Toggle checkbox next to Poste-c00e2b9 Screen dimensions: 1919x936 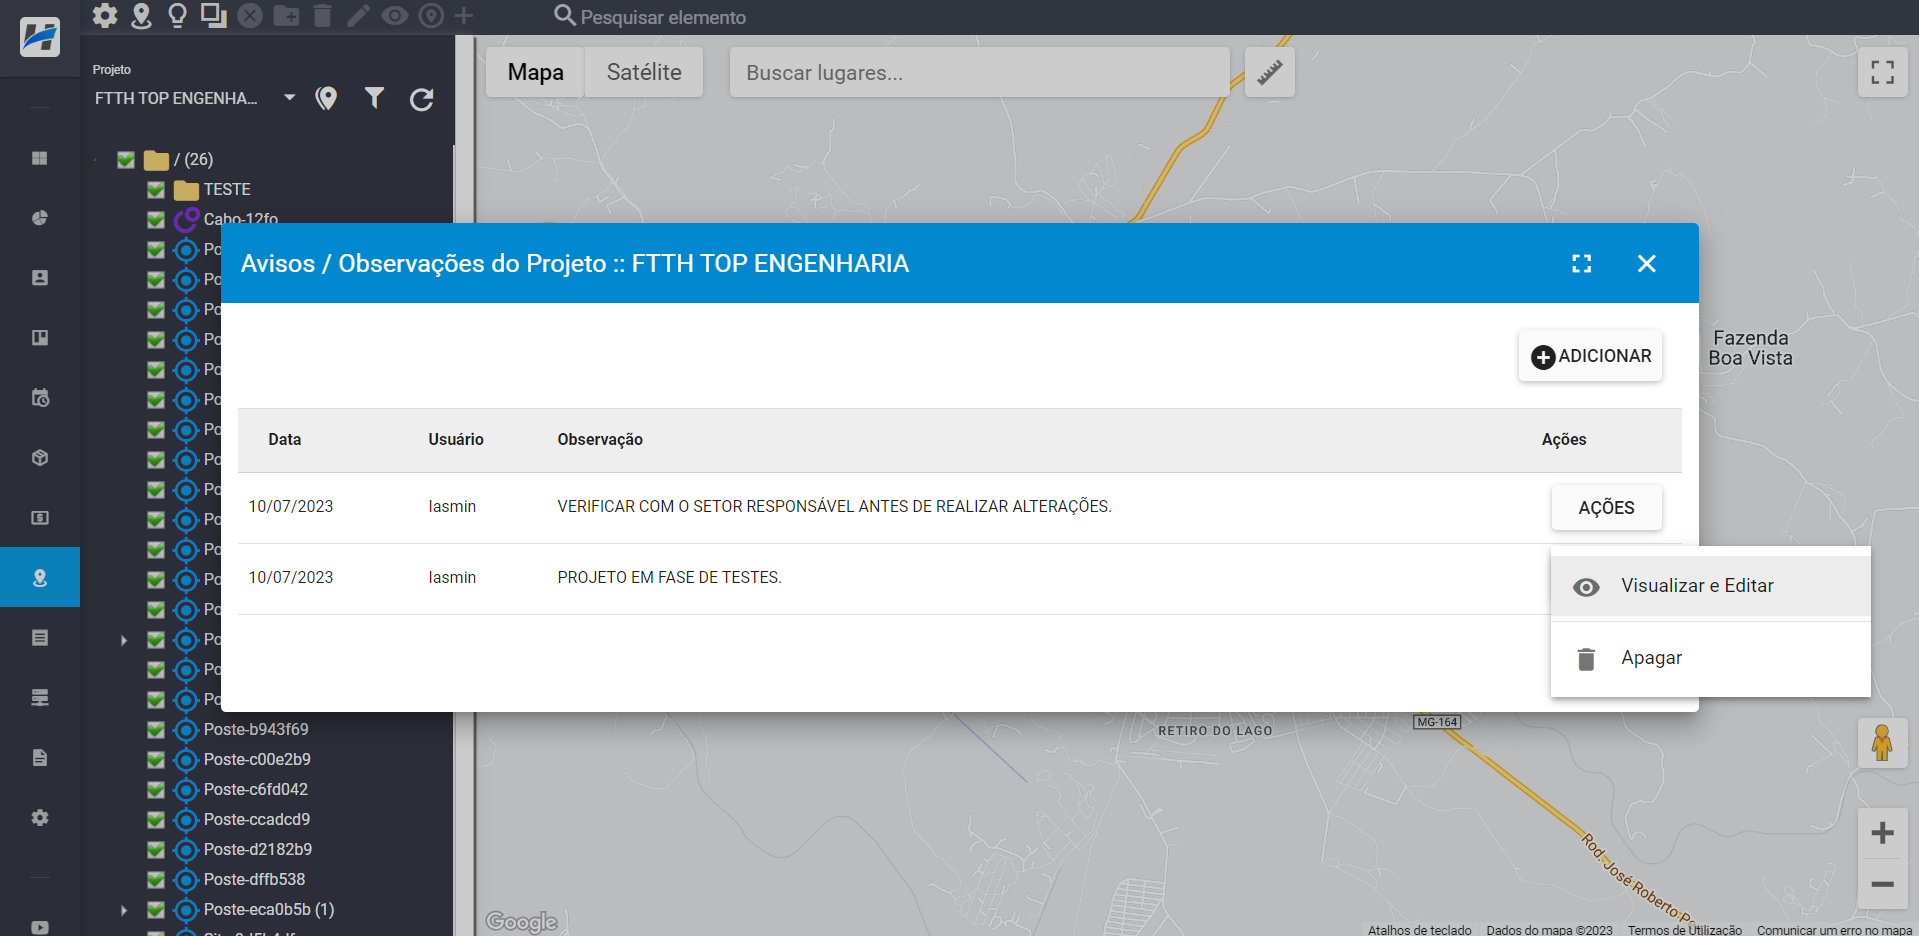click(x=156, y=760)
